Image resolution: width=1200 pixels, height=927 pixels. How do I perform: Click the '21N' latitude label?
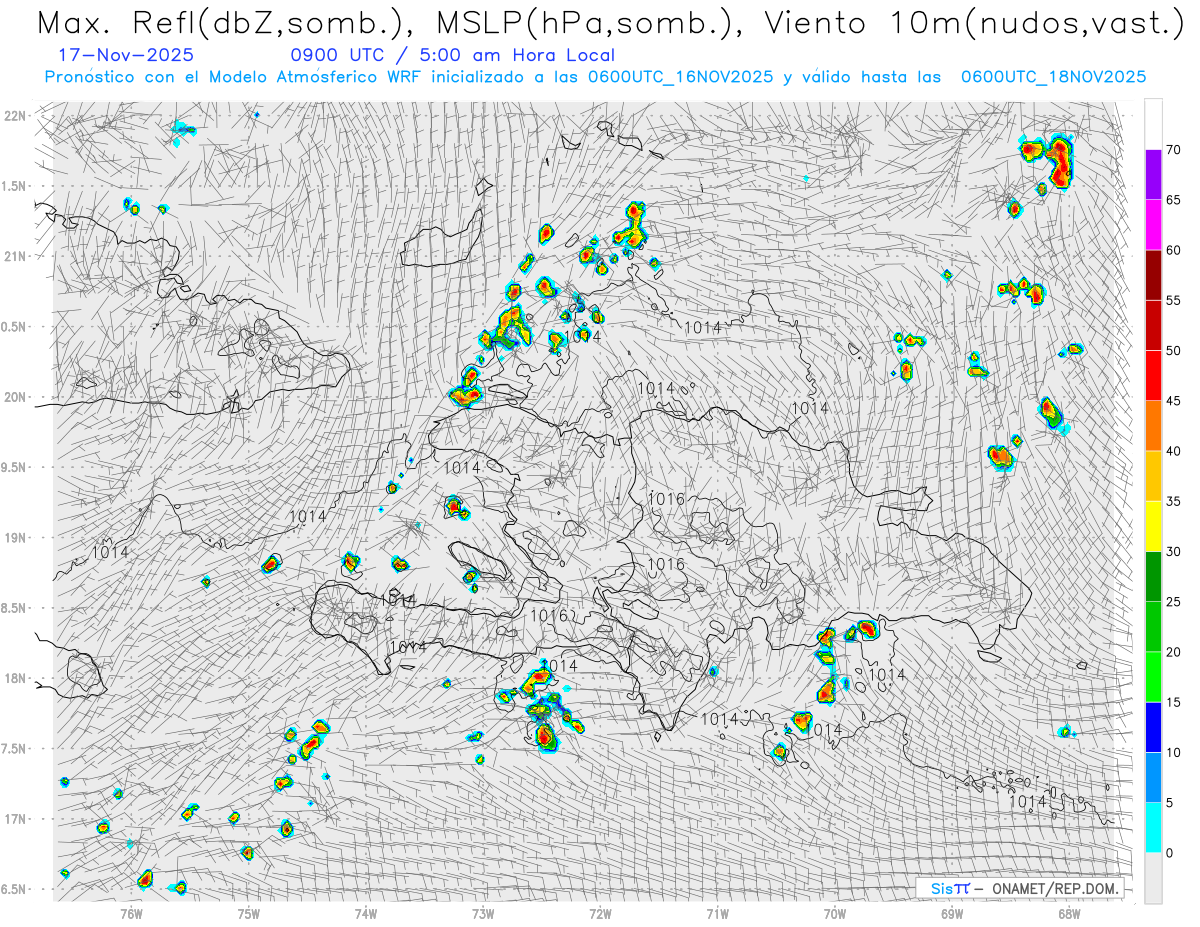coord(15,256)
